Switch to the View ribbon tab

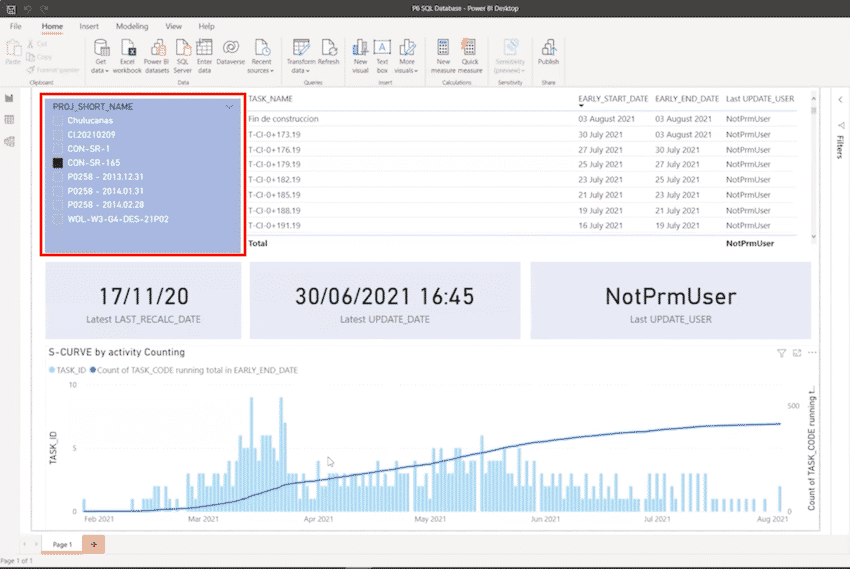pos(173,26)
